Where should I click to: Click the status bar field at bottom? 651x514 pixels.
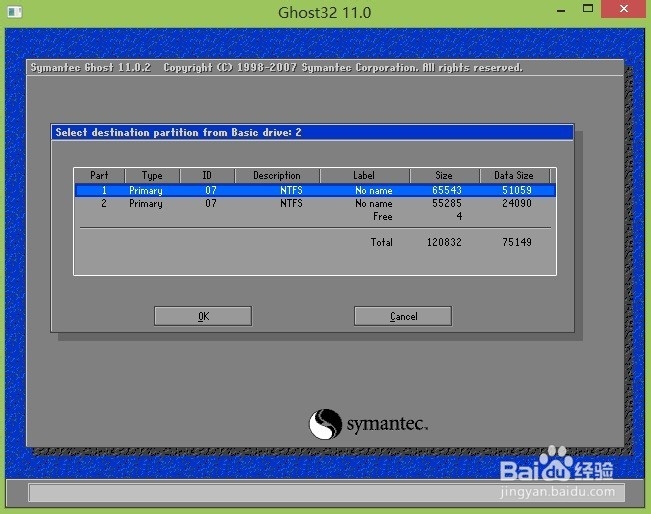point(326,493)
